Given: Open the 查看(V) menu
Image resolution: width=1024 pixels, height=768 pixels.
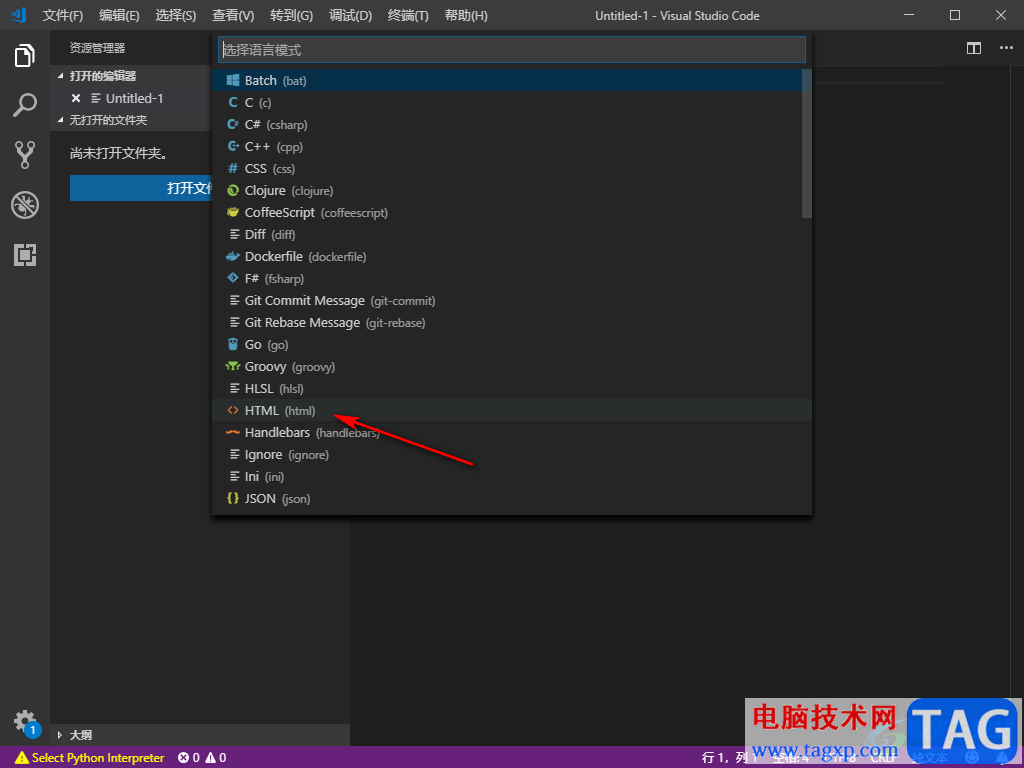Looking at the screenshot, I should click(233, 15).
